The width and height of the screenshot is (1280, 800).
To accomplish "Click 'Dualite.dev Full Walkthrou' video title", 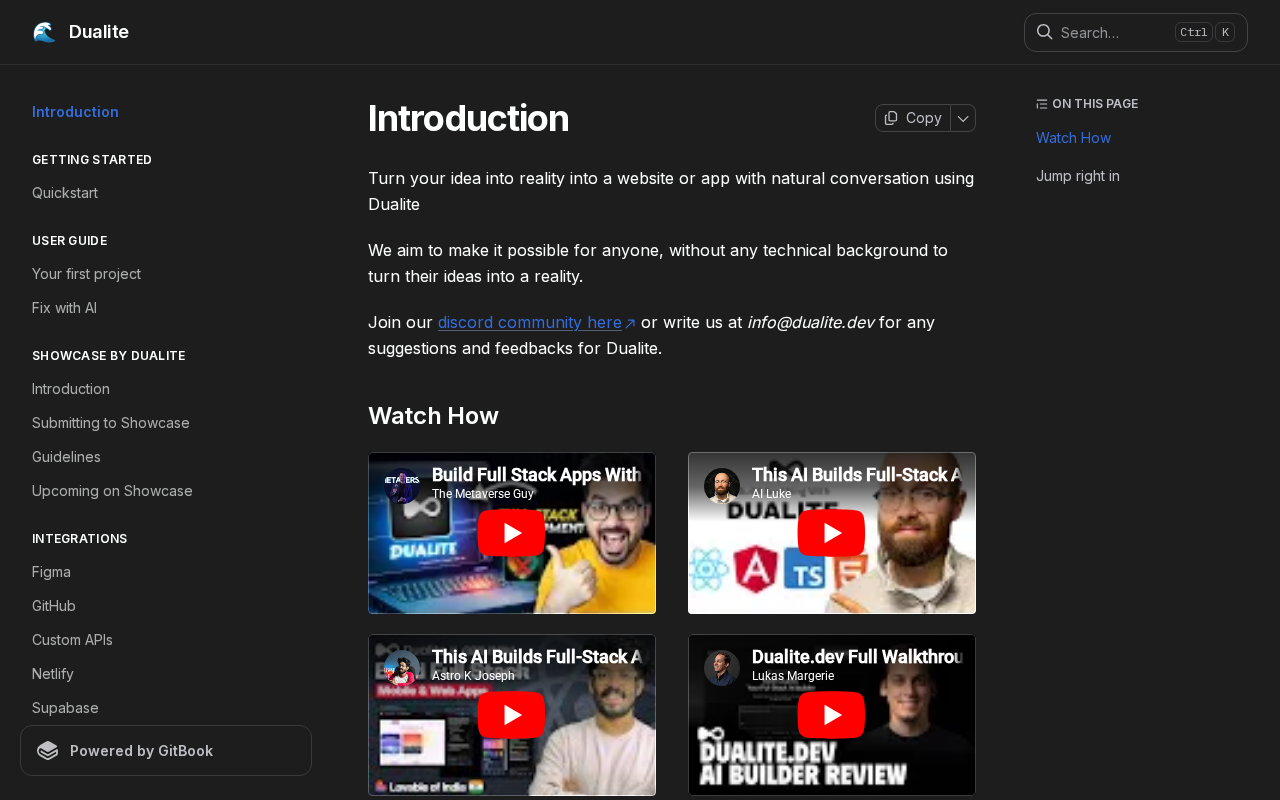I will 857,657.
